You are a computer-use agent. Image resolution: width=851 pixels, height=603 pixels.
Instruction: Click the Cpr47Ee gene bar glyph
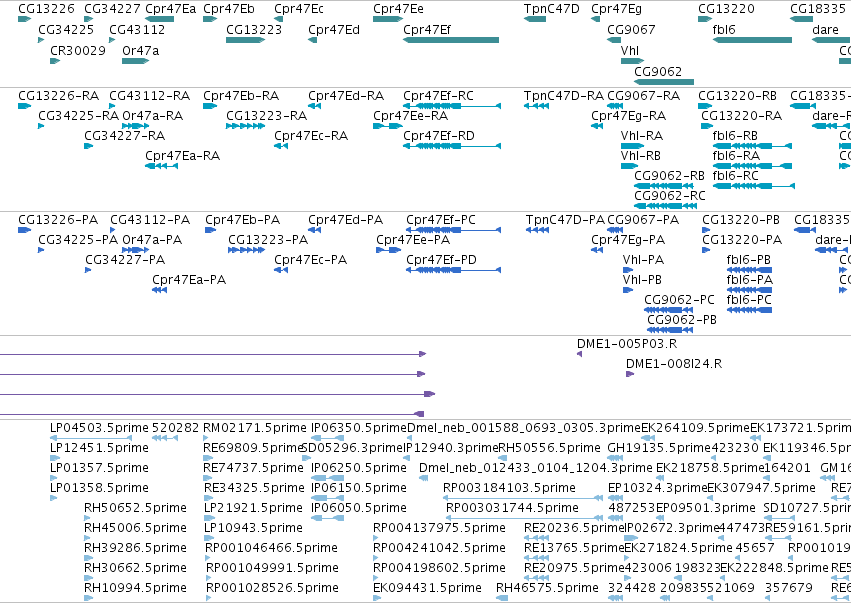click(388, 19)
